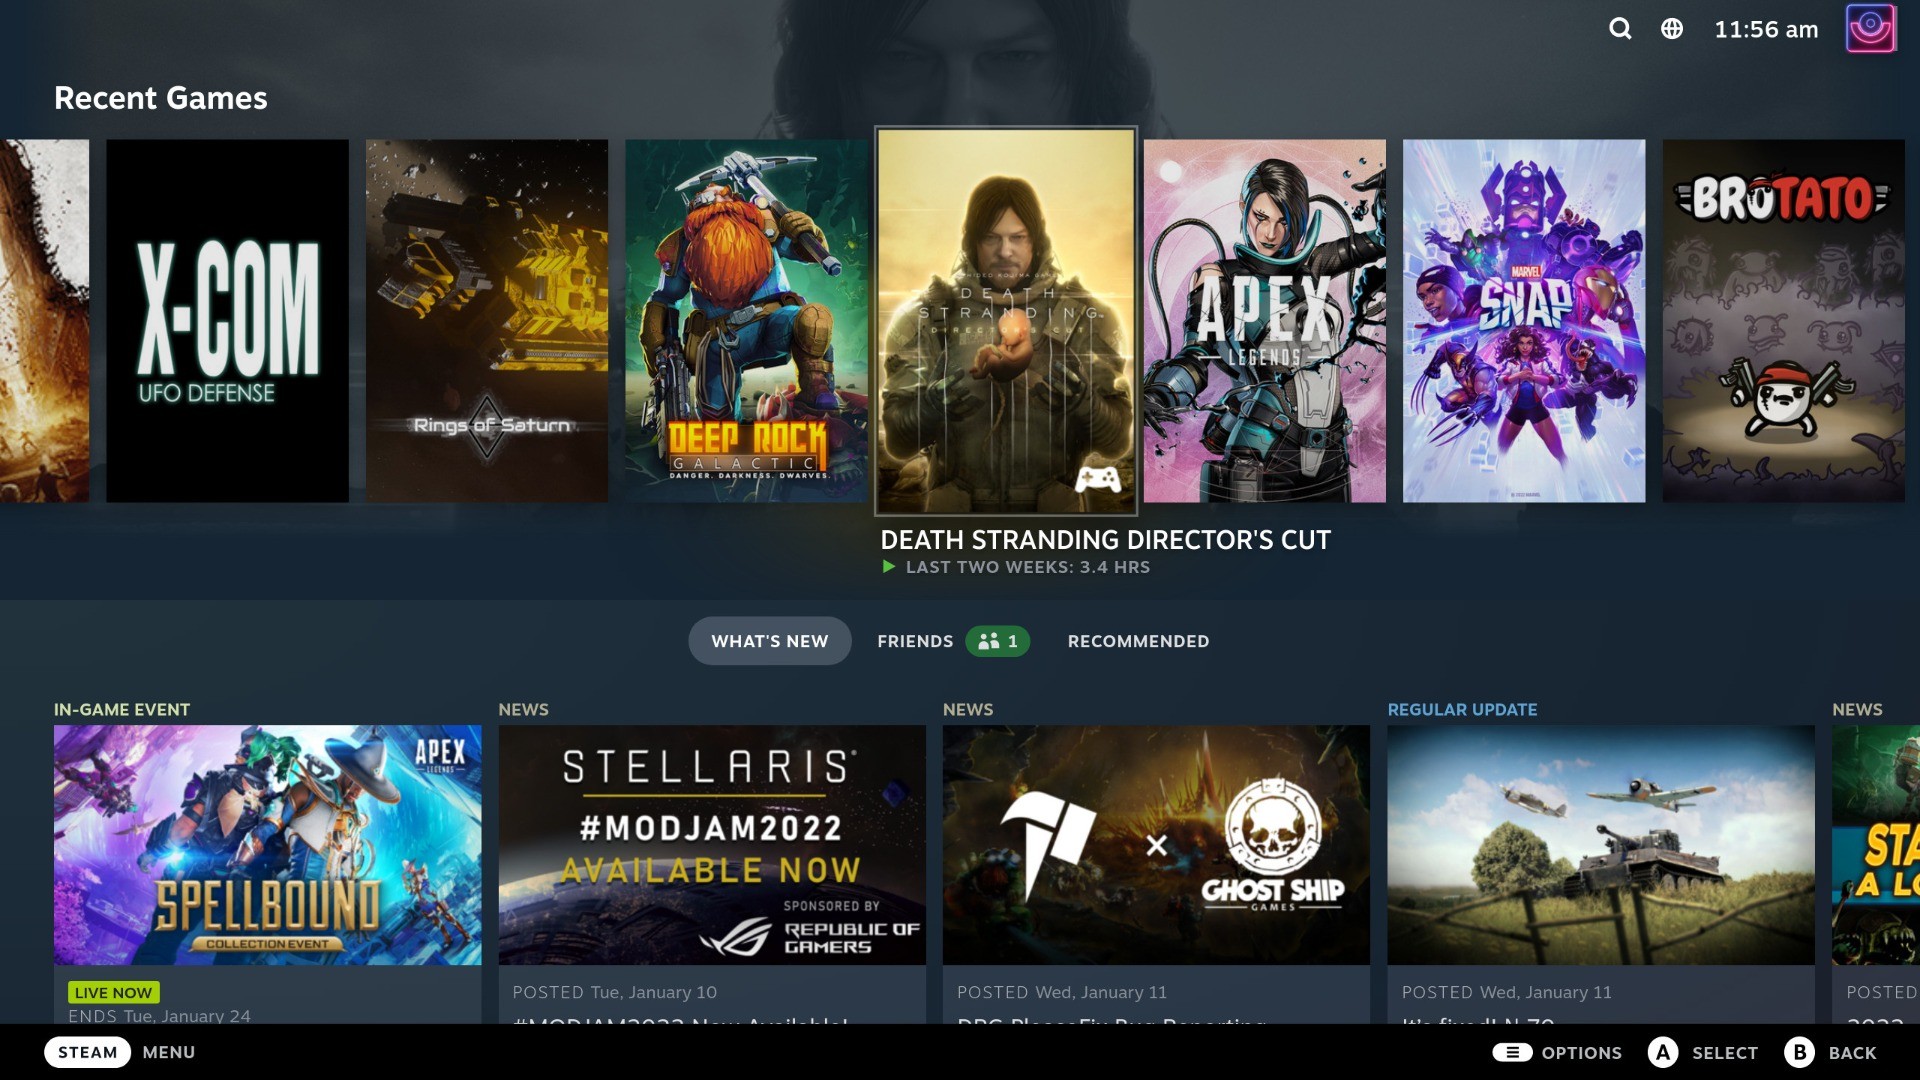Viewport: 1920px width, 1080px height.
Task: Open the Recommended tab
Action: (1138, 641)
